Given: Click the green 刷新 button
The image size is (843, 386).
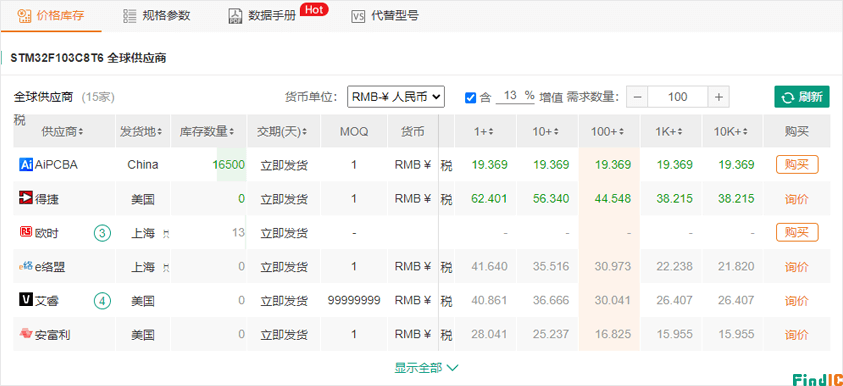Looking at the screenshot, I should click(802, 97).
